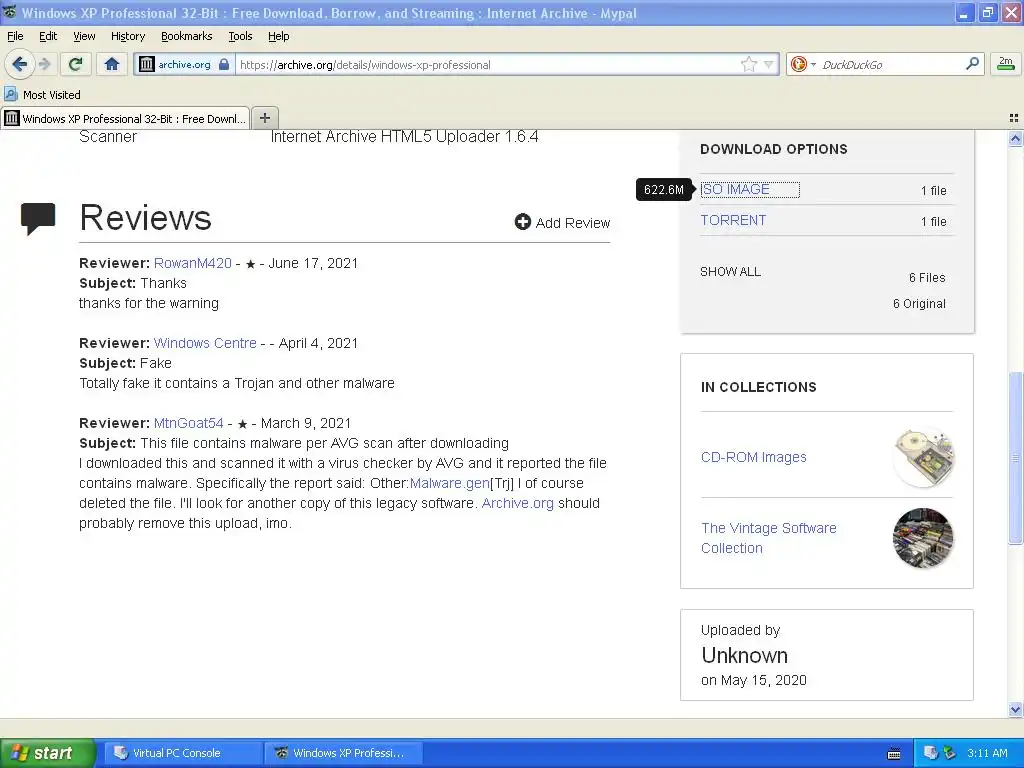
Task: Open The Vintage Software Collection link
Action: (769, 538)
